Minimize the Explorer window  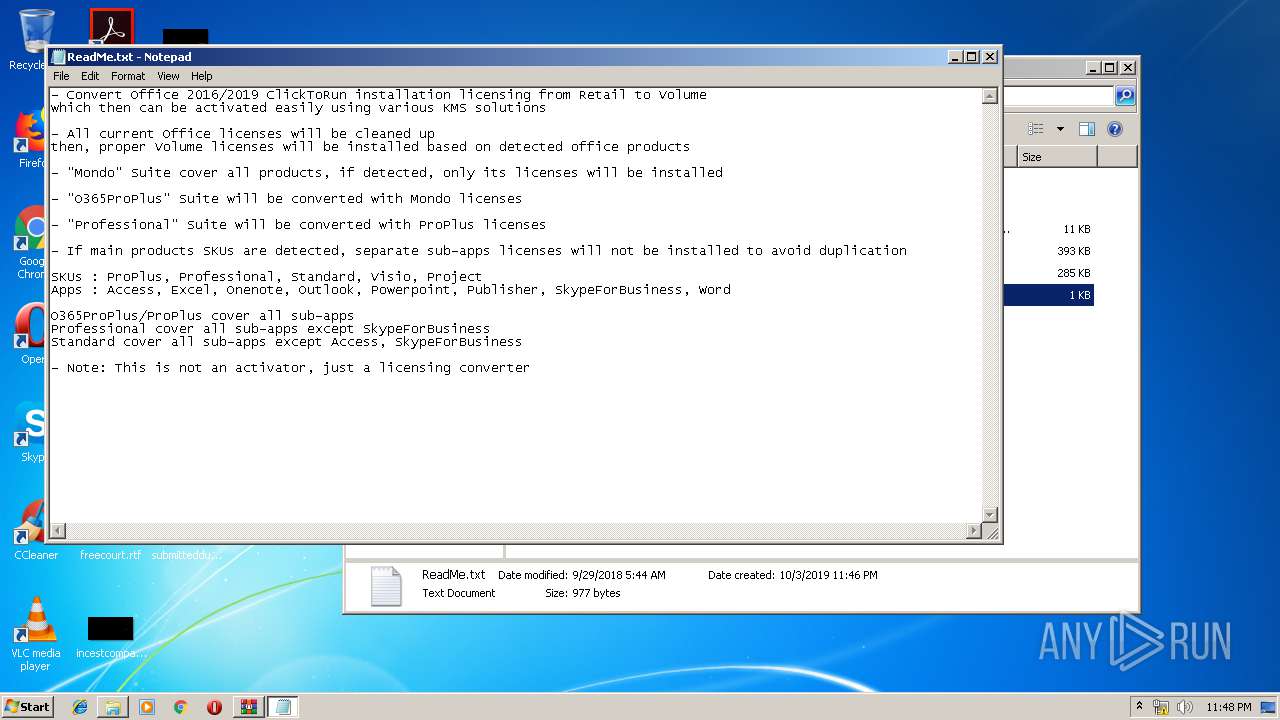1092,68
